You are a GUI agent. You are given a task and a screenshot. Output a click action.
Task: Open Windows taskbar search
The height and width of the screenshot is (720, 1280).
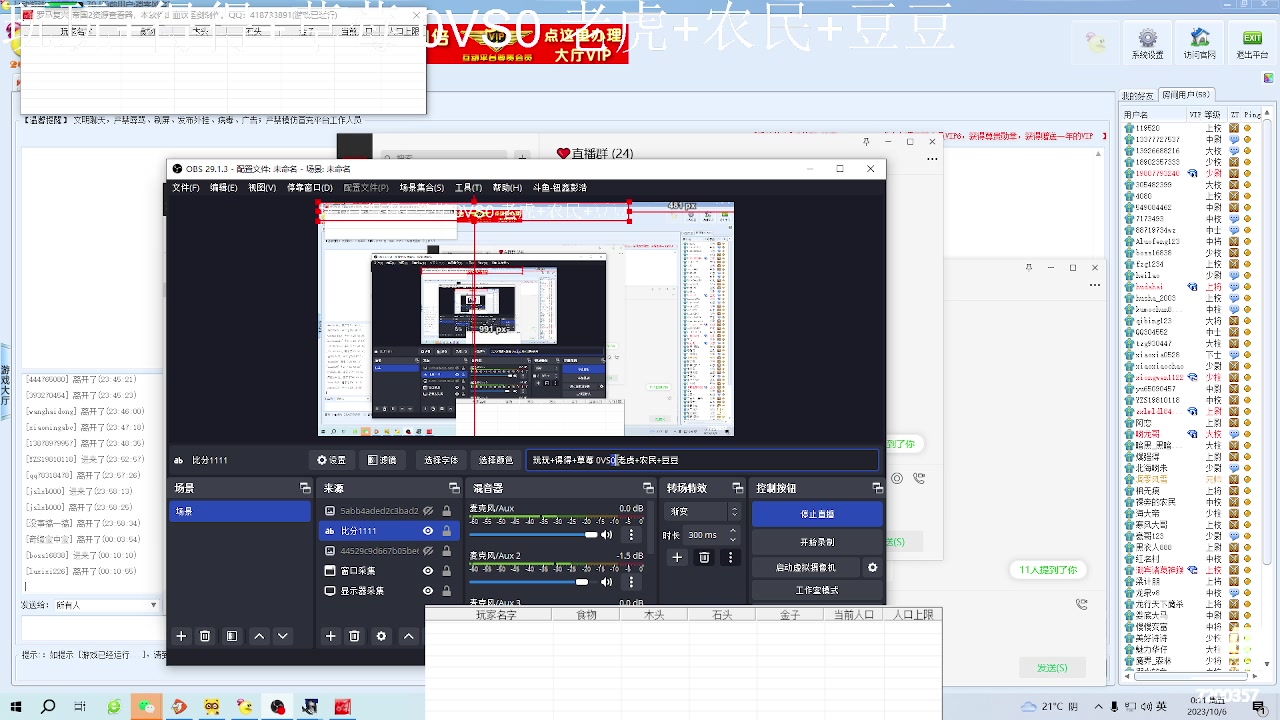click(48, 706)
